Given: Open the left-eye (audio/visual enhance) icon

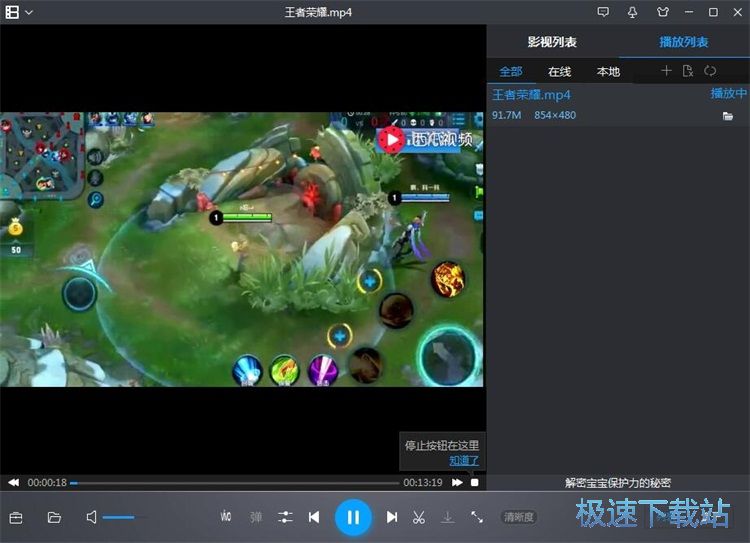Looking at the screenshot, I should [226, 517].
